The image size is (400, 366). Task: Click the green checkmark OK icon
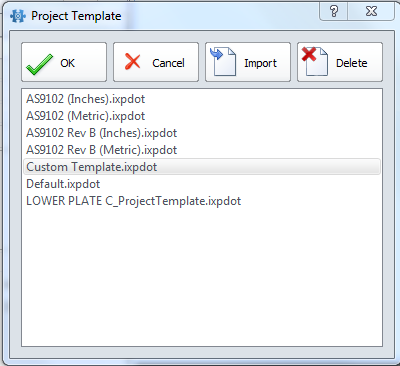[39, 64]
